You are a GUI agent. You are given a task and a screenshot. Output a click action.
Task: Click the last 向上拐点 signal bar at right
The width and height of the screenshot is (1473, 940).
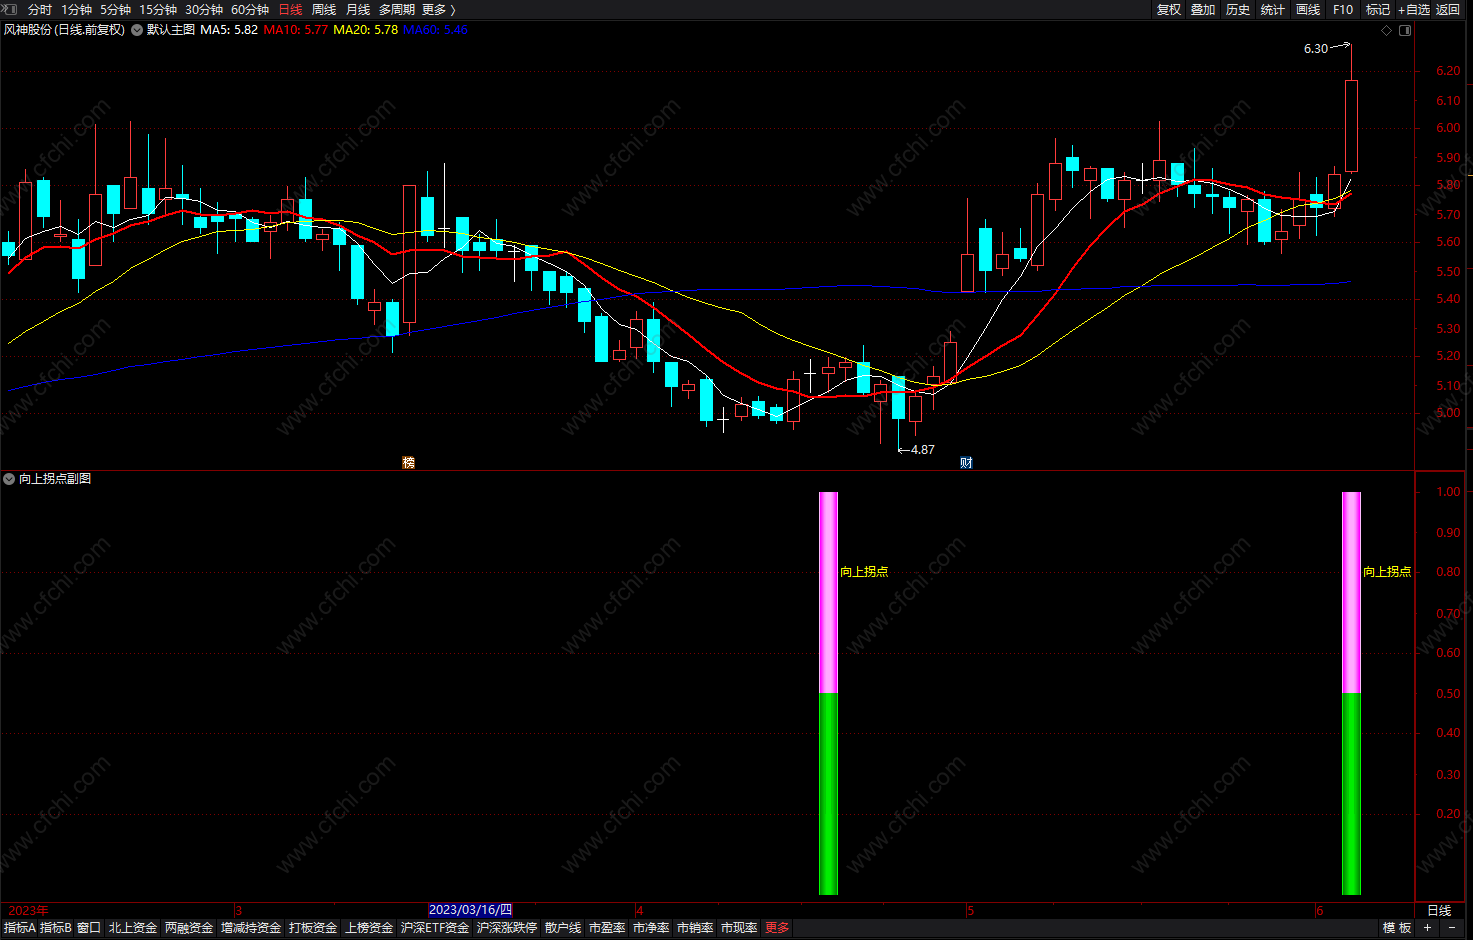tap(1351, 693)
